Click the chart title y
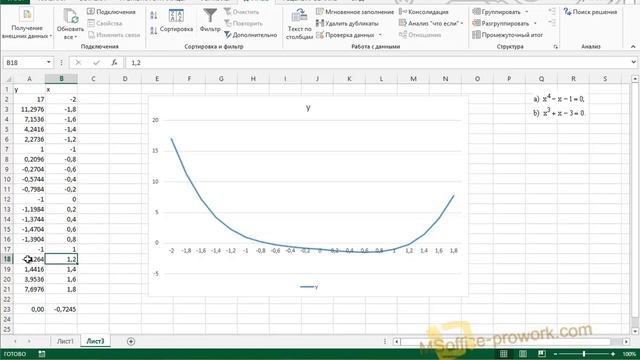 (308, 108)
